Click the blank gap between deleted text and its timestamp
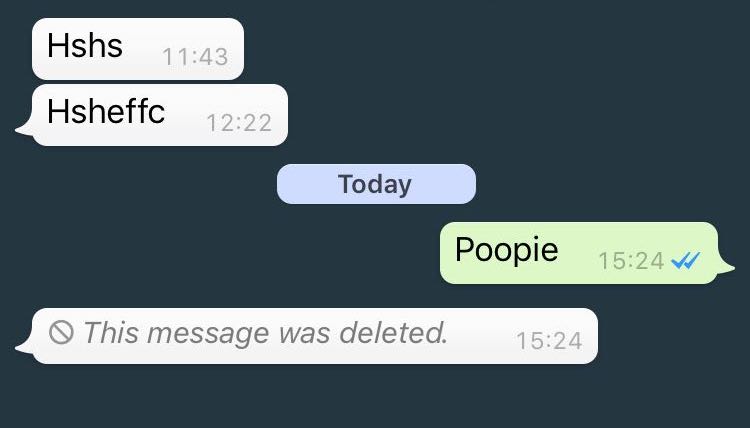The height and width of the screenshot is (428, 750). tap(482, 336)
